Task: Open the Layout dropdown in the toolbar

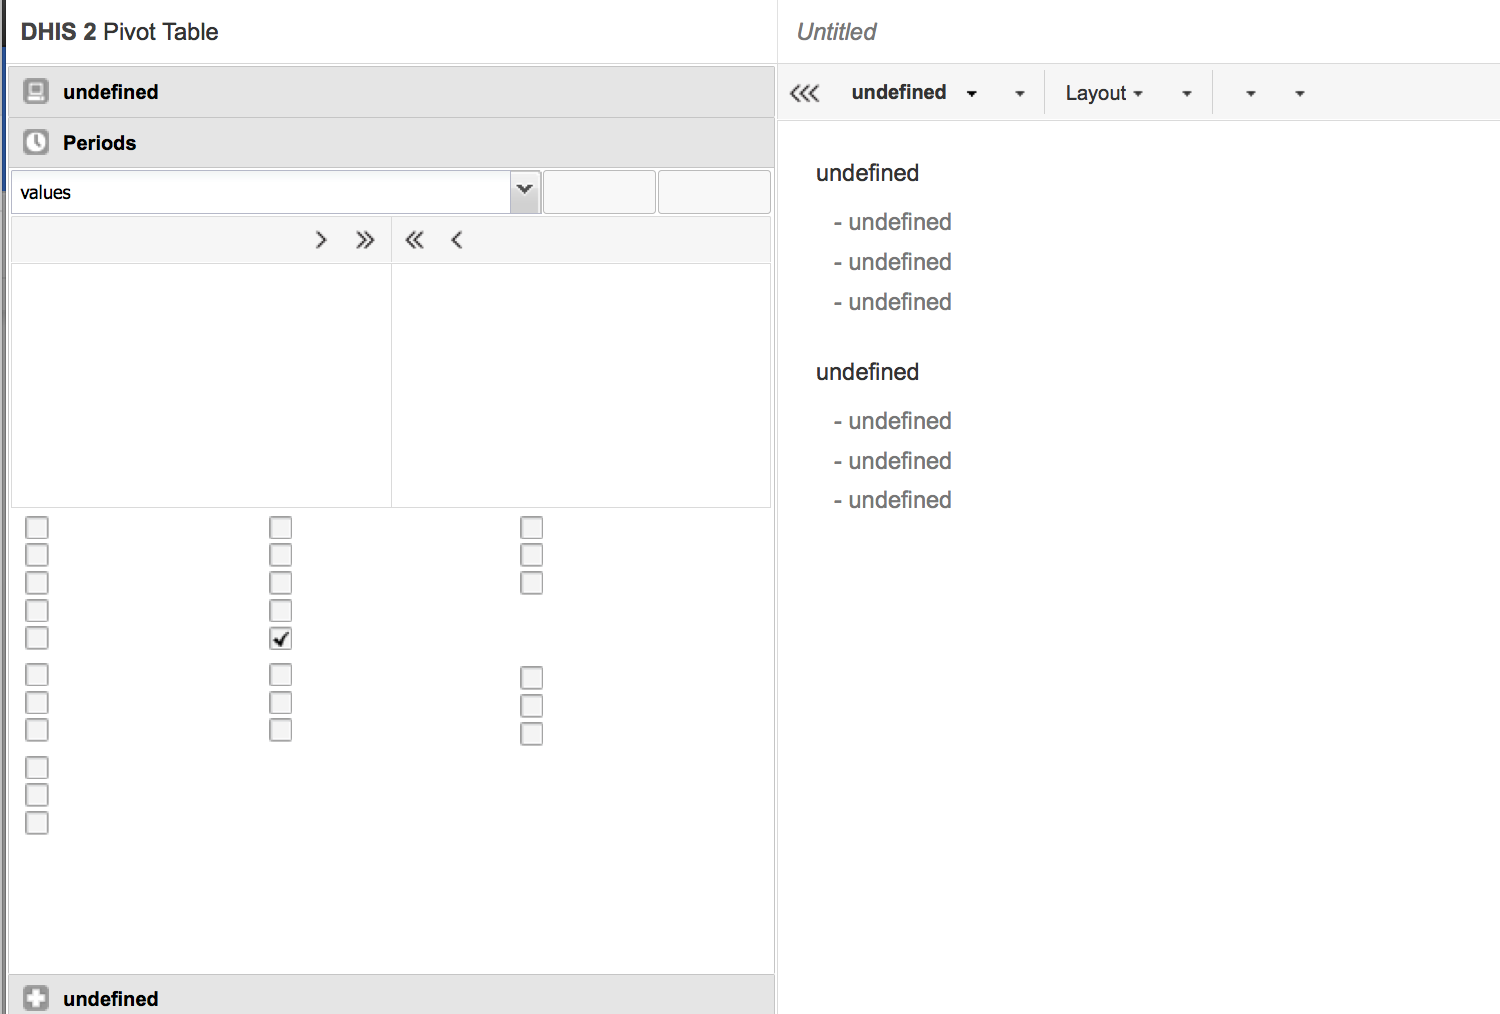Action: 1104,93
